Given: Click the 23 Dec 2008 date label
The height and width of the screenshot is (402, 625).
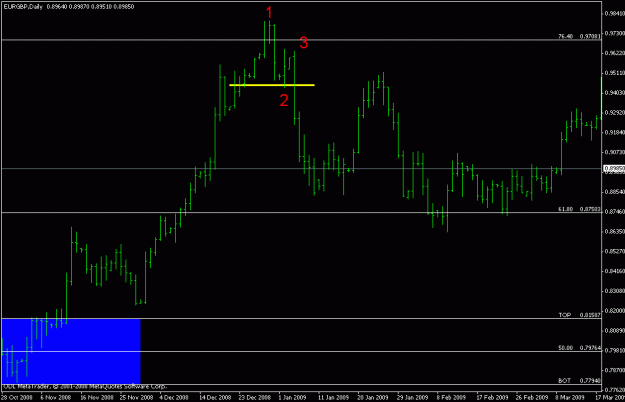Looking at the screenshot, I should coord(255,397).
